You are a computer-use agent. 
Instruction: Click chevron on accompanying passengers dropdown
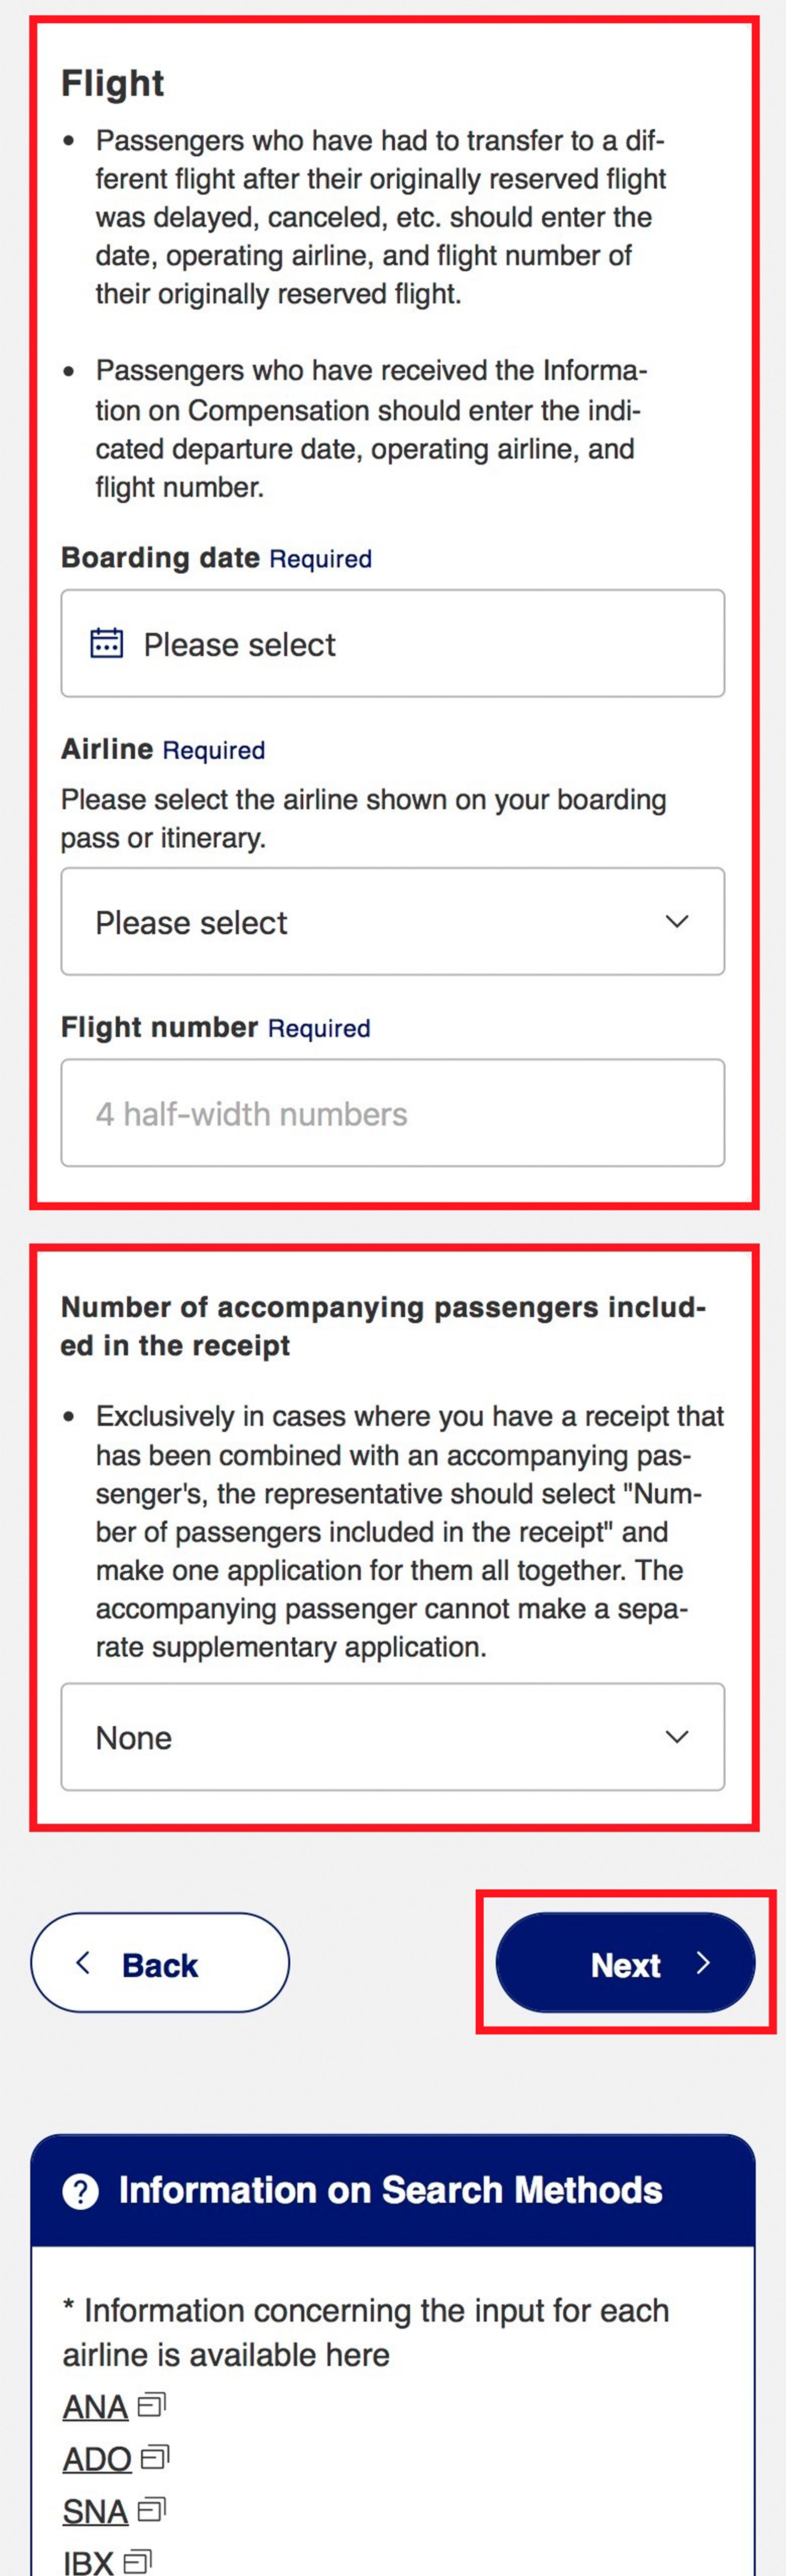[x=677, y=1737]
